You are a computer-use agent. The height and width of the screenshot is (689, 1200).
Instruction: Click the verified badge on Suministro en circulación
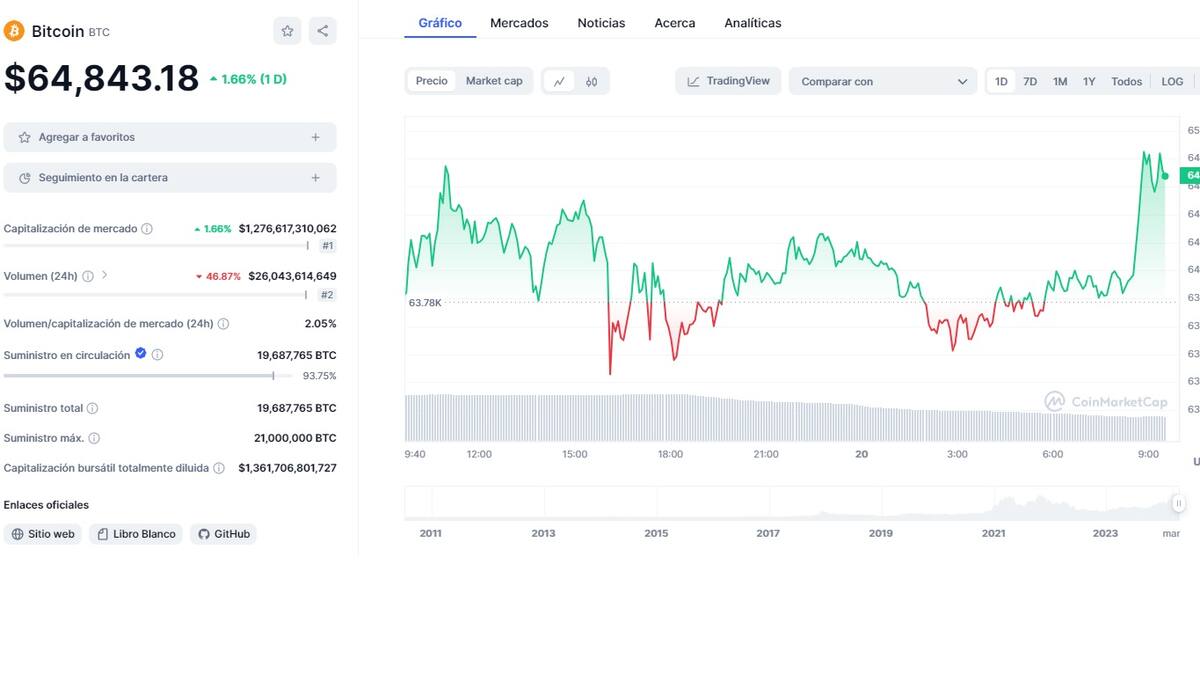[x=140, y=353]
